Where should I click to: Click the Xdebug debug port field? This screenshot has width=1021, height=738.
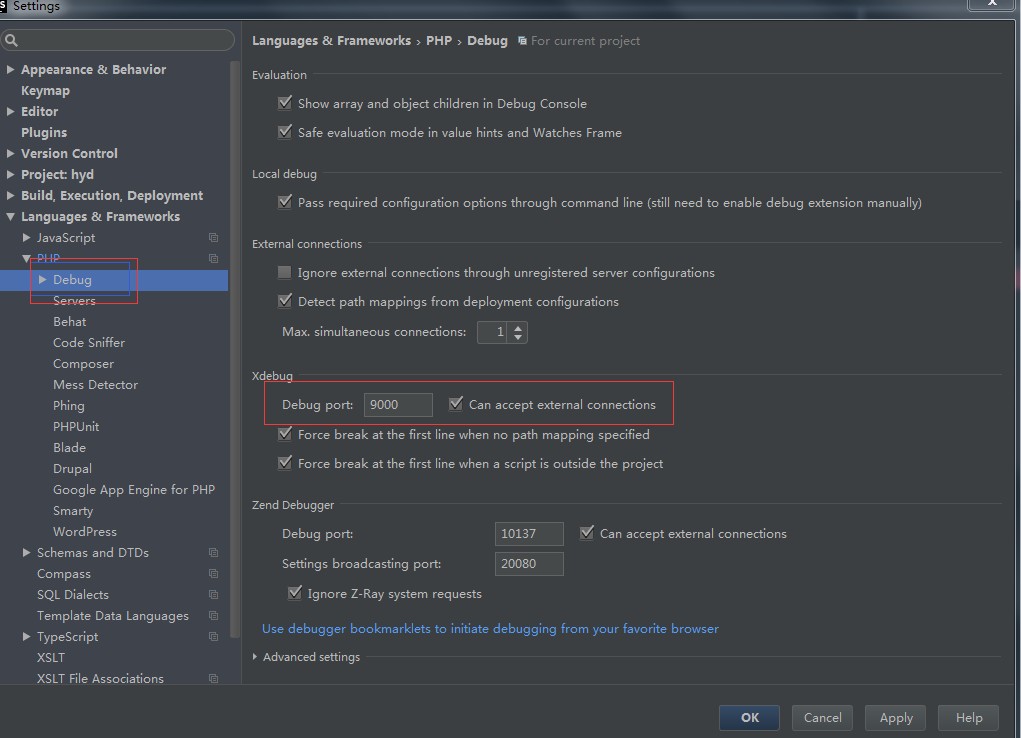pyautogui.click(x=397, y=404)
